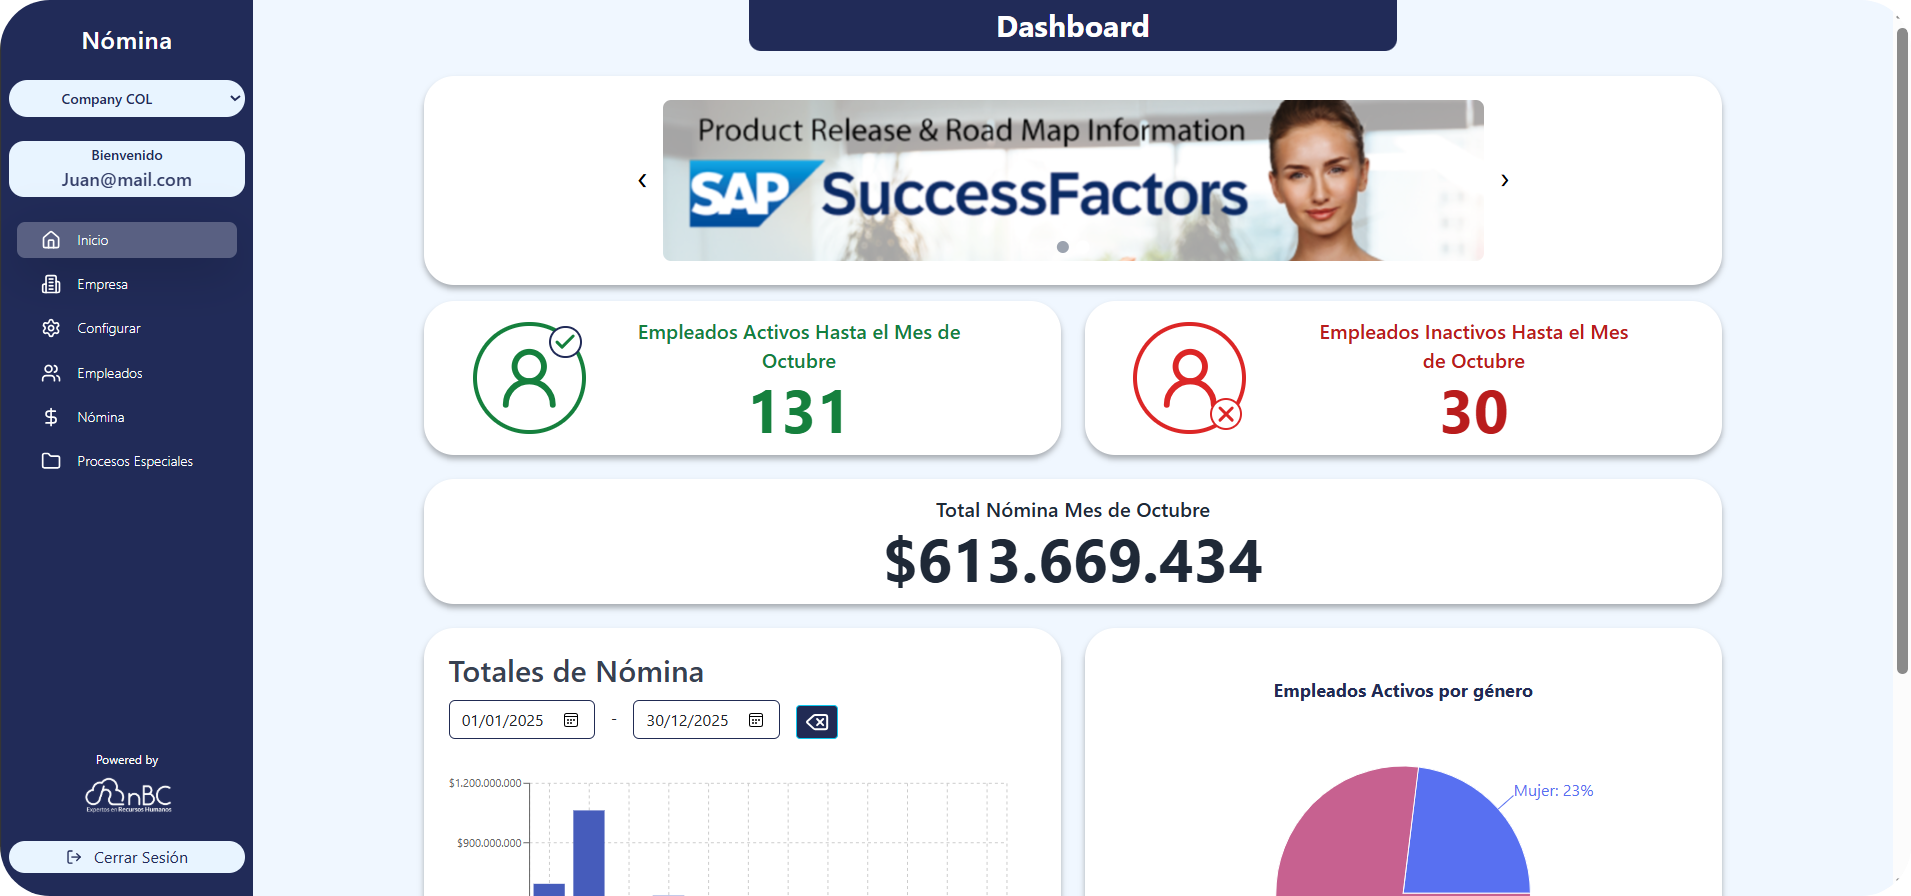
Task: Click the SAP SuccessFactors banner image
Action: [1072, 180]
